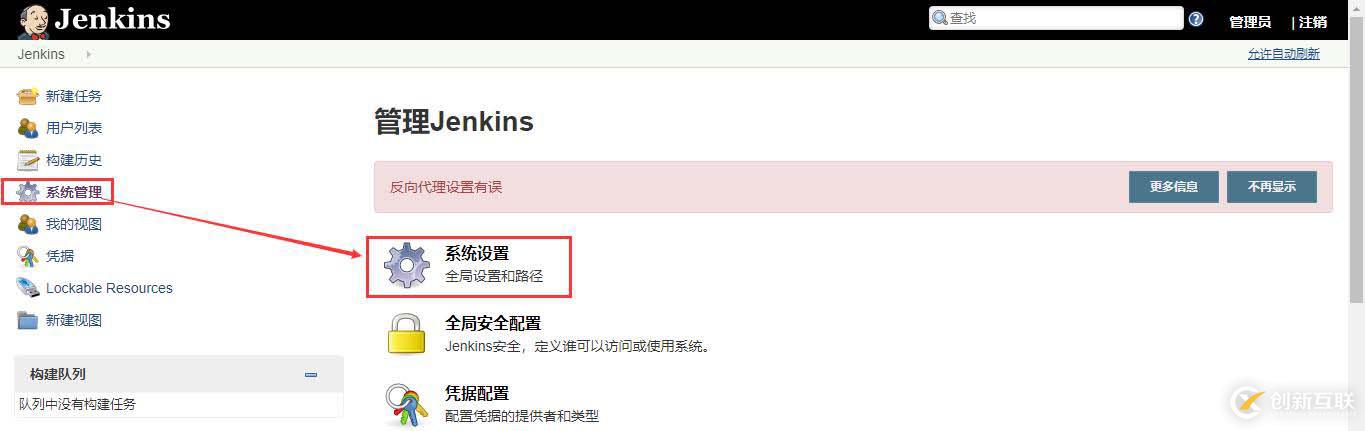Expand Jenkins breadcrumb arrow dropdown

(x=88, y=54)
